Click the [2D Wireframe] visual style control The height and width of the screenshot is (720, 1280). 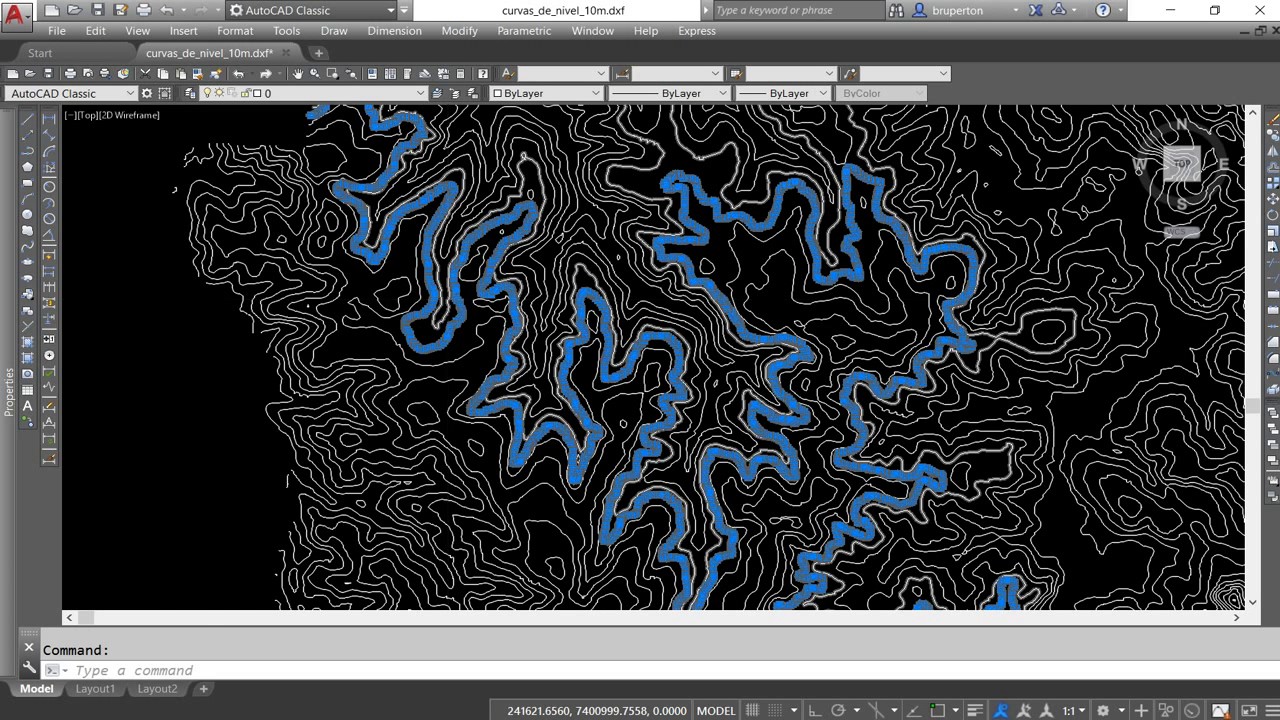(x=129, y=115)
